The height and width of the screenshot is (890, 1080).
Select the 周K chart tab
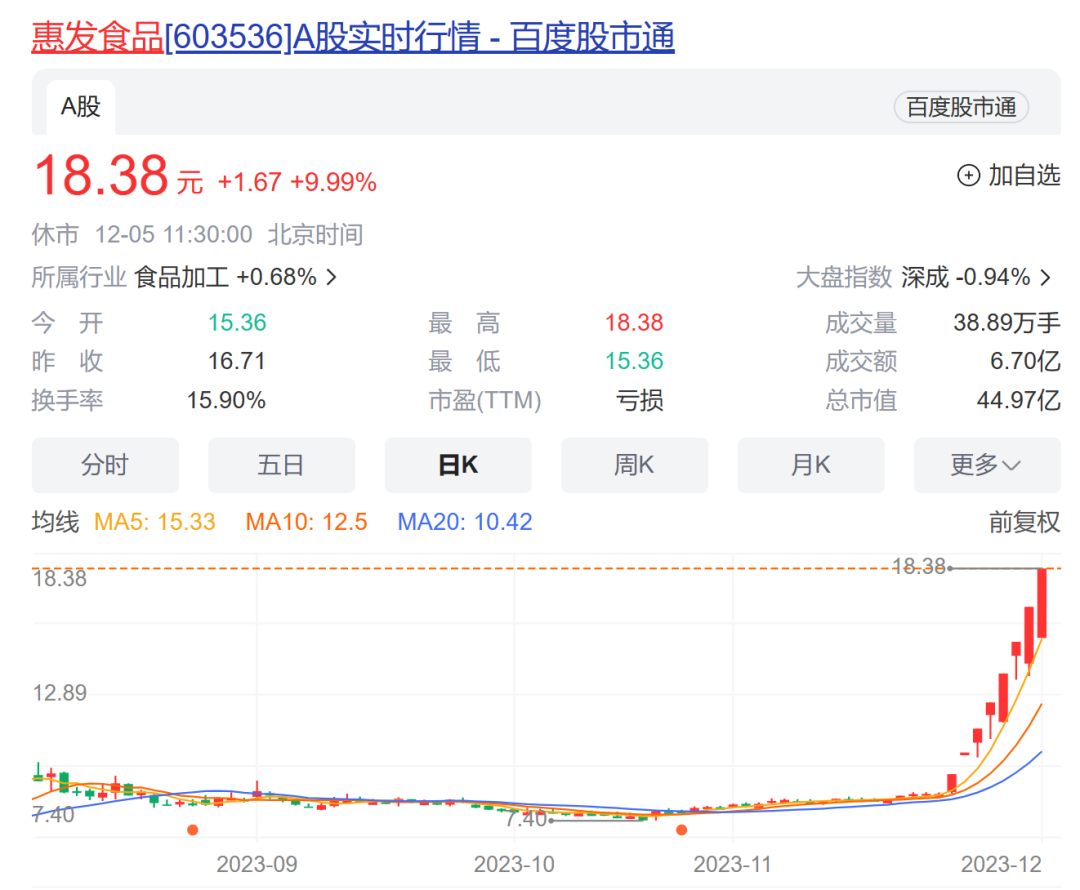tap(634, 465)
